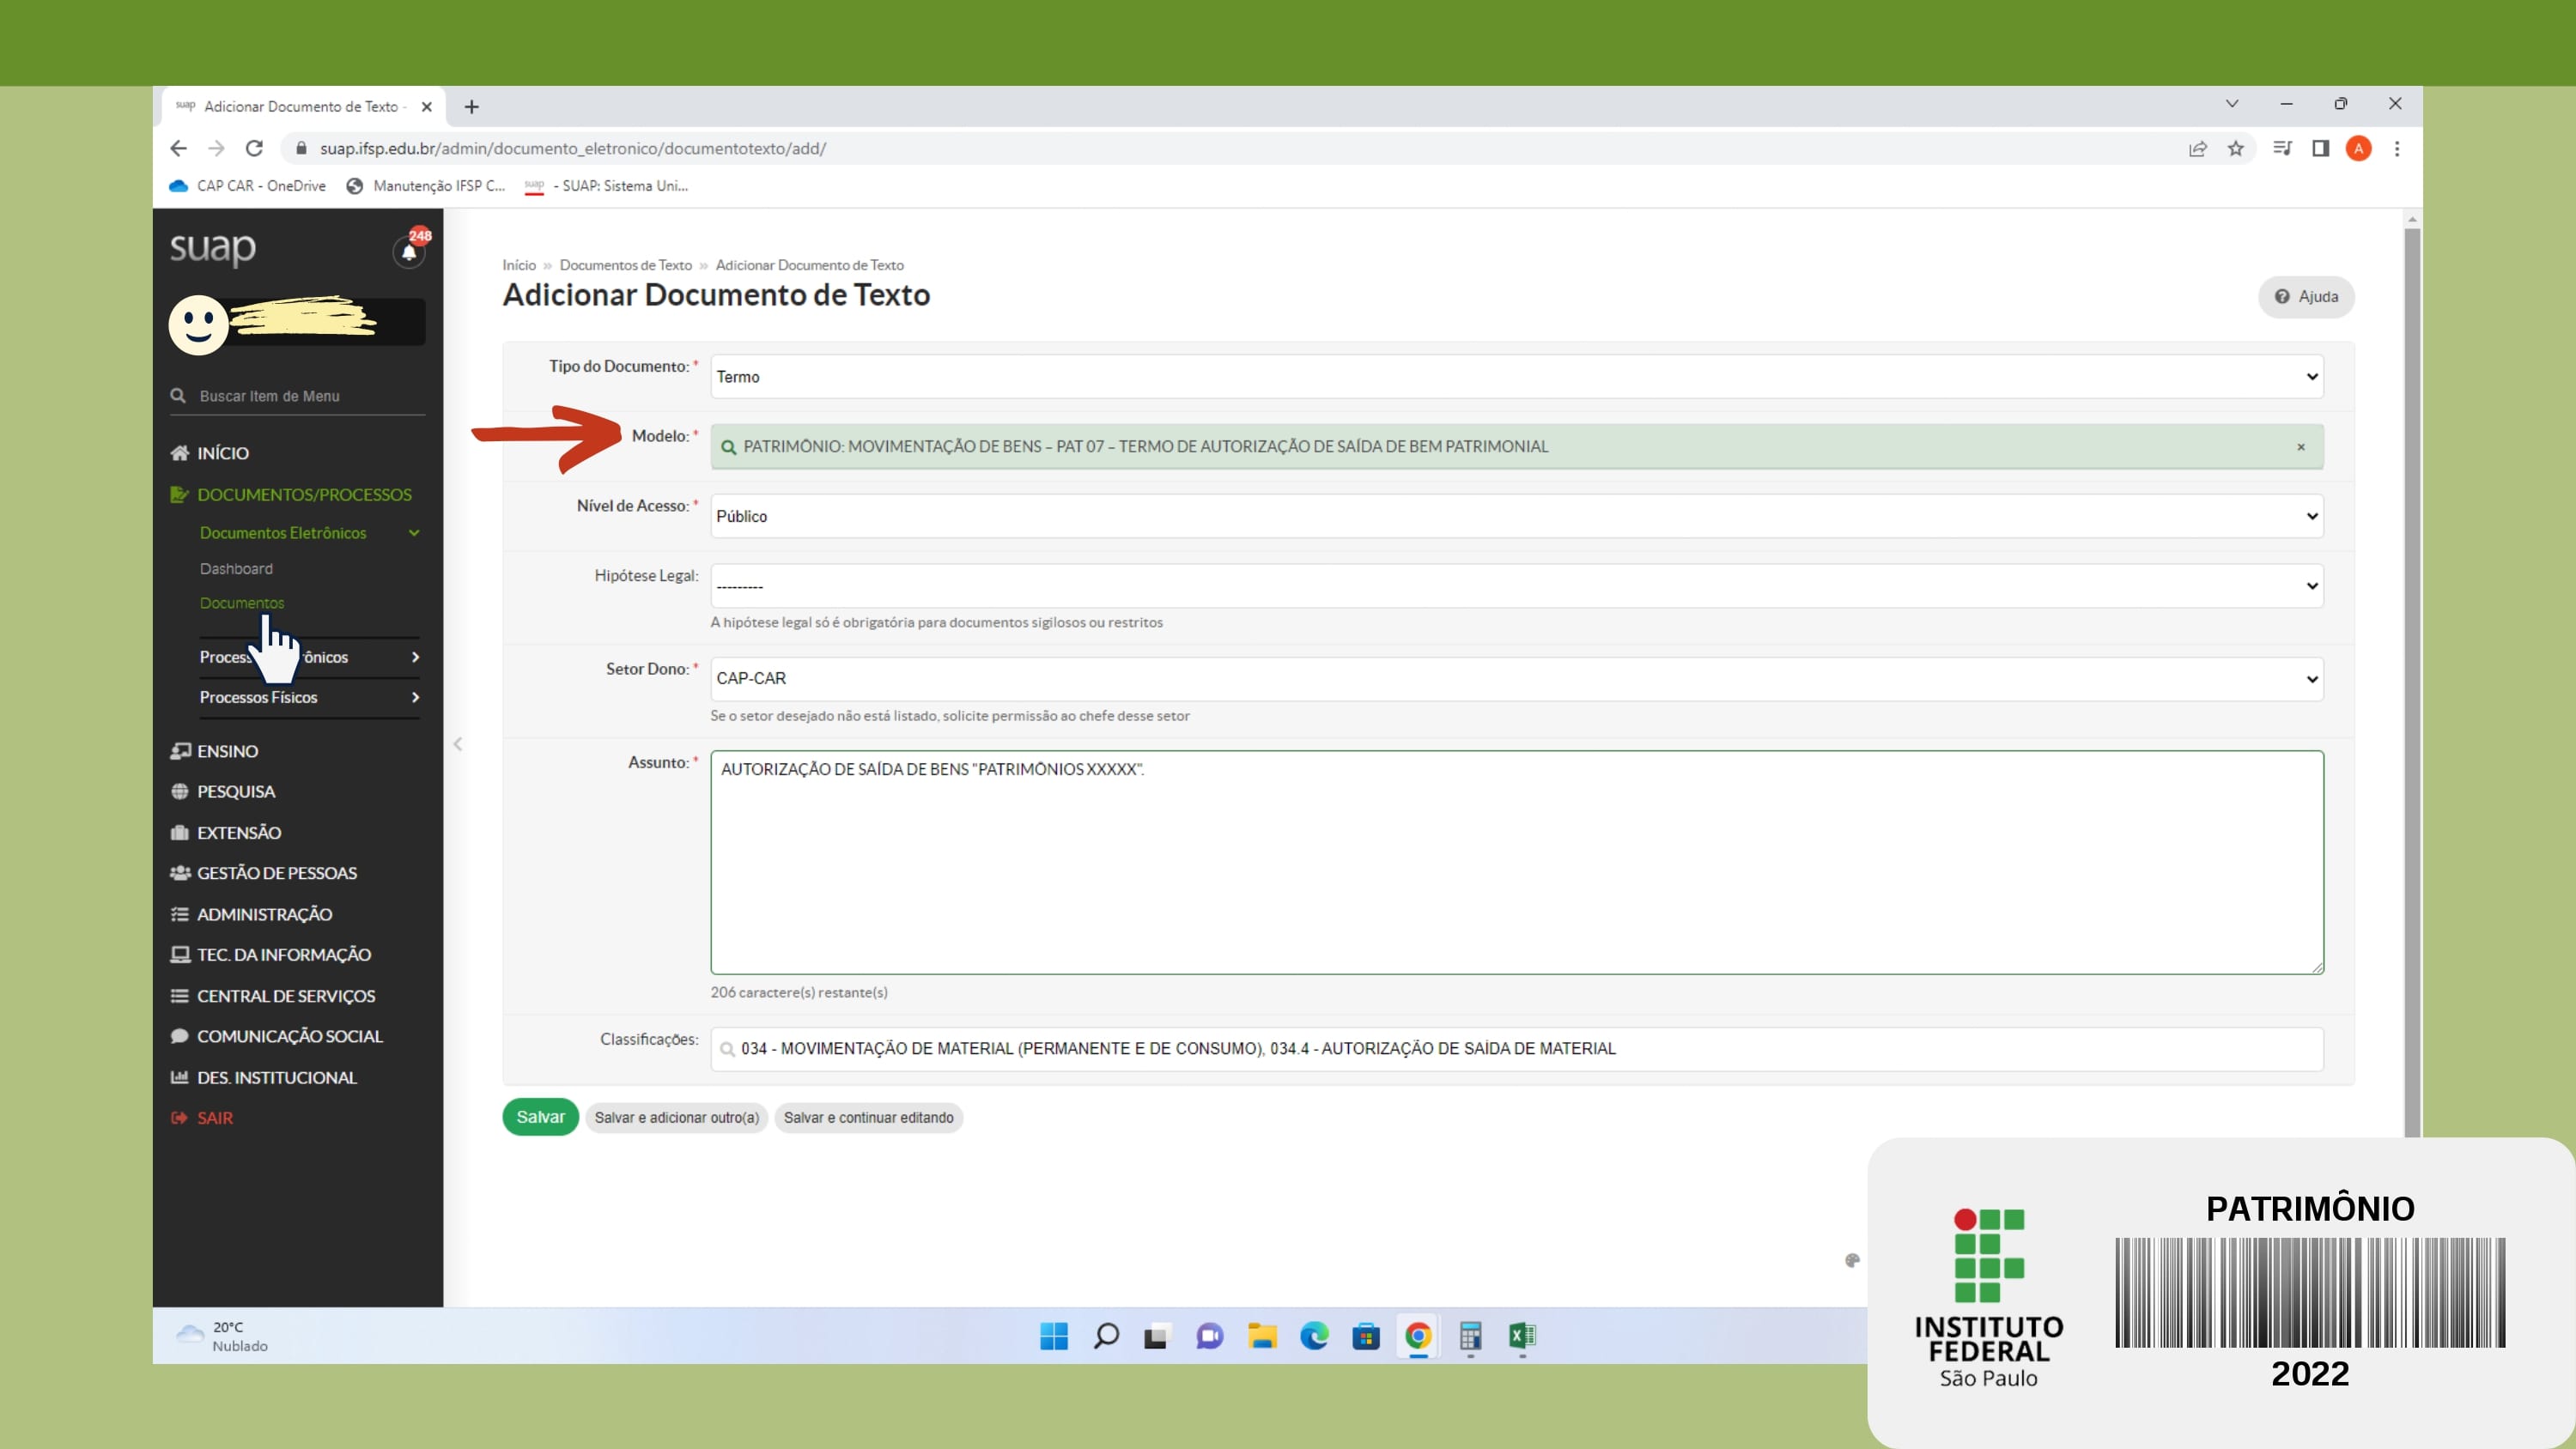
Task: Click Salvar e continuar editando
Action: tap(869, 1118)
